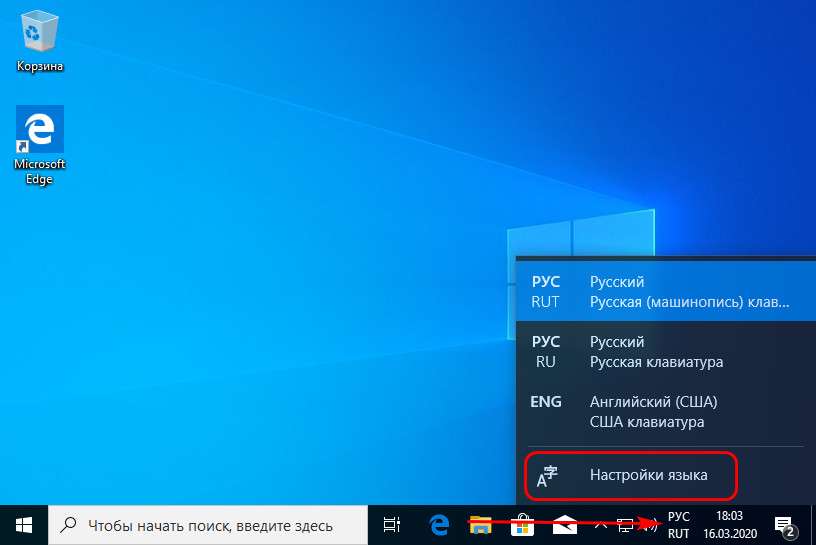The width and height of the screenshot is (816, 545).
Task: Open the Recycle Bin (Корзина) desktop icon
Action: tap(39, 42)
